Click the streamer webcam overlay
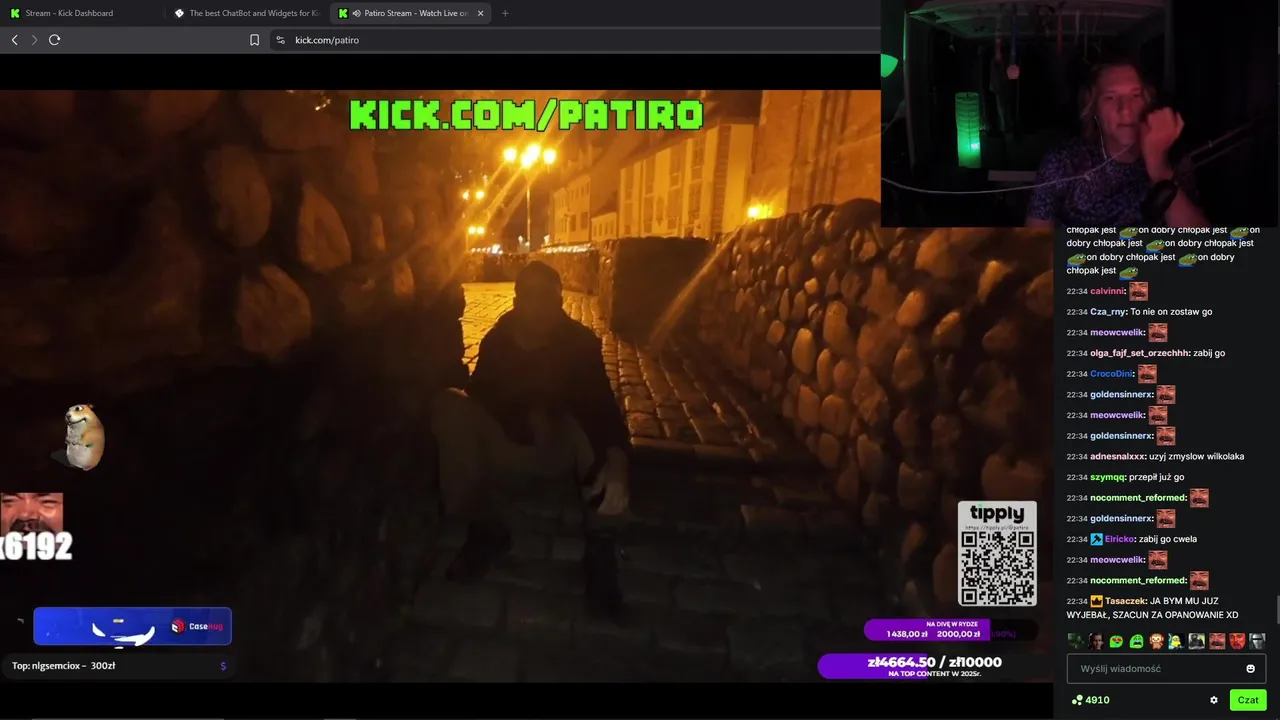This screenshot has width=1280, height=720. (x=1080, y=113)
